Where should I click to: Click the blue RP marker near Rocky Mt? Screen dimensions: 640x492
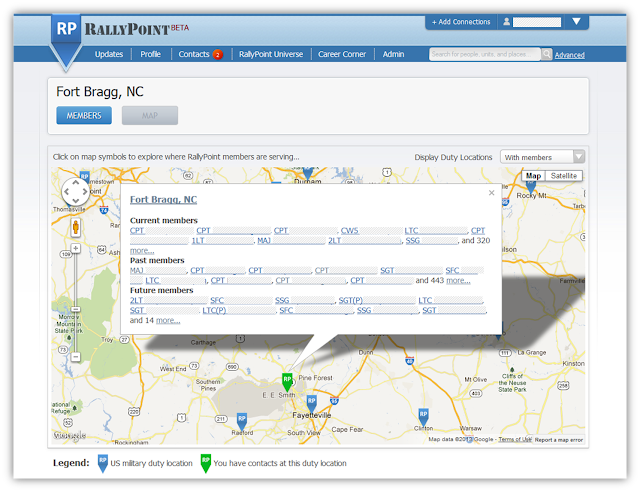pyautogui.click(x=531, y=187)
